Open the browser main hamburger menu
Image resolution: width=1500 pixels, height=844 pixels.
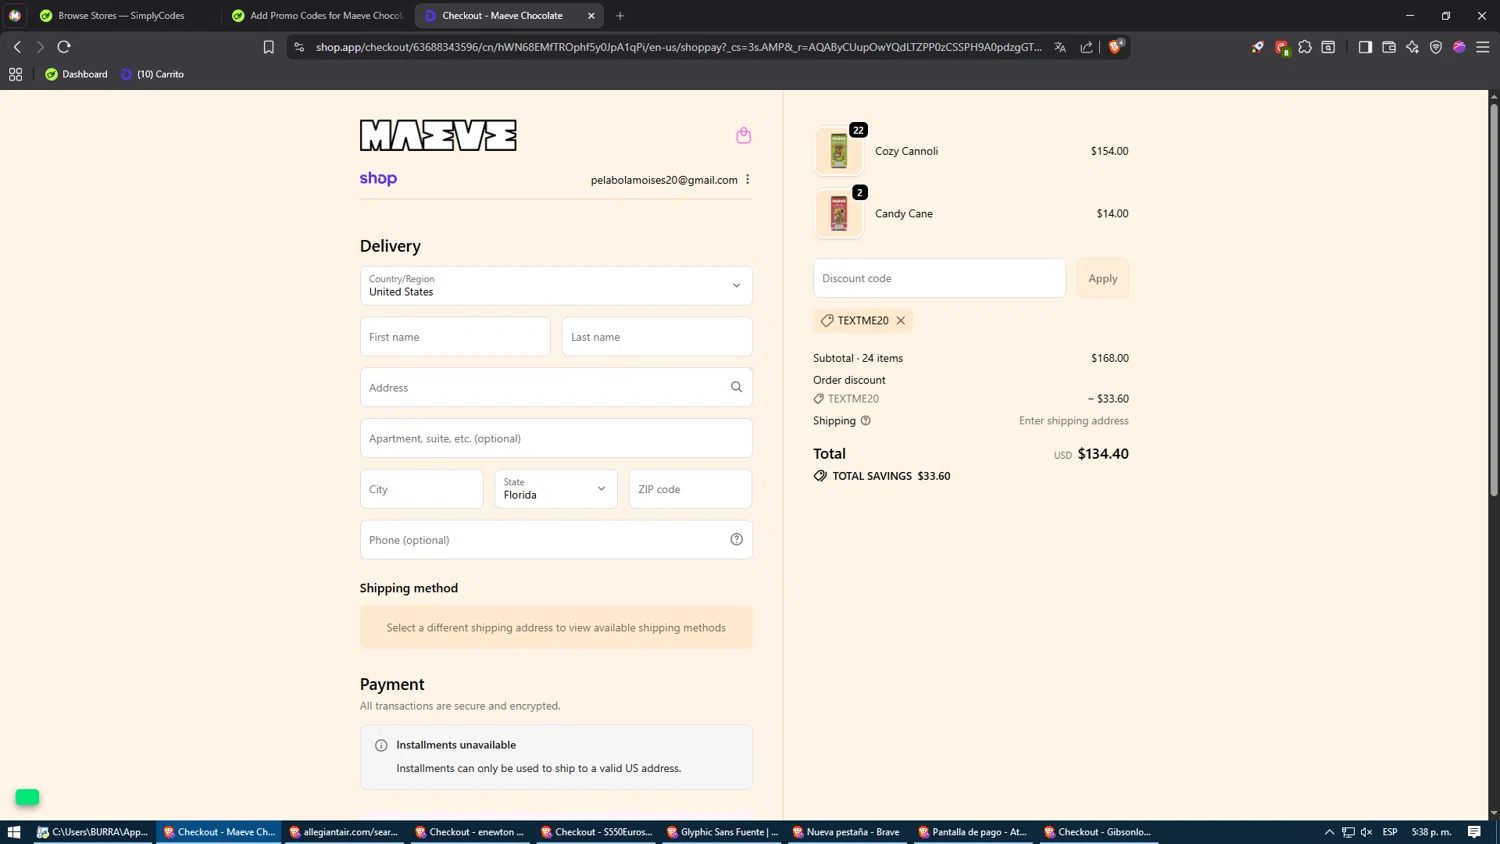point(1483,47)
